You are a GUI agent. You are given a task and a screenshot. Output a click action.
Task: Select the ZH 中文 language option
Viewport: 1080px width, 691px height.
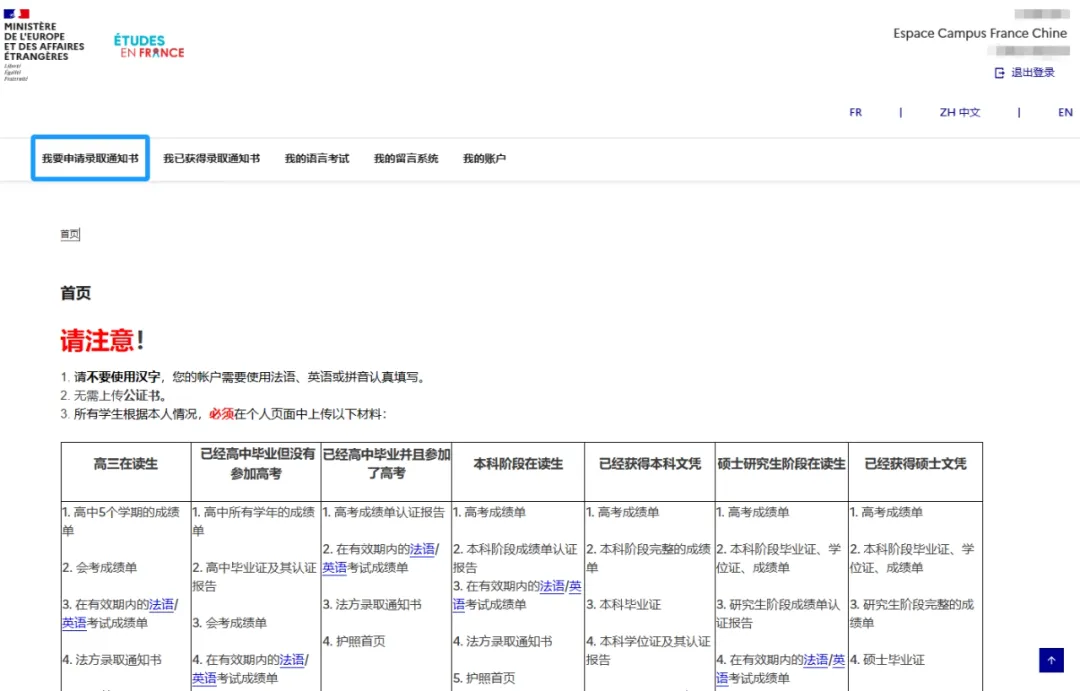point(960,112)
